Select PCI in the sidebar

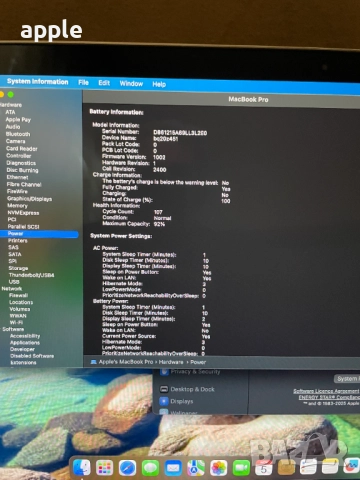[12, 219]
